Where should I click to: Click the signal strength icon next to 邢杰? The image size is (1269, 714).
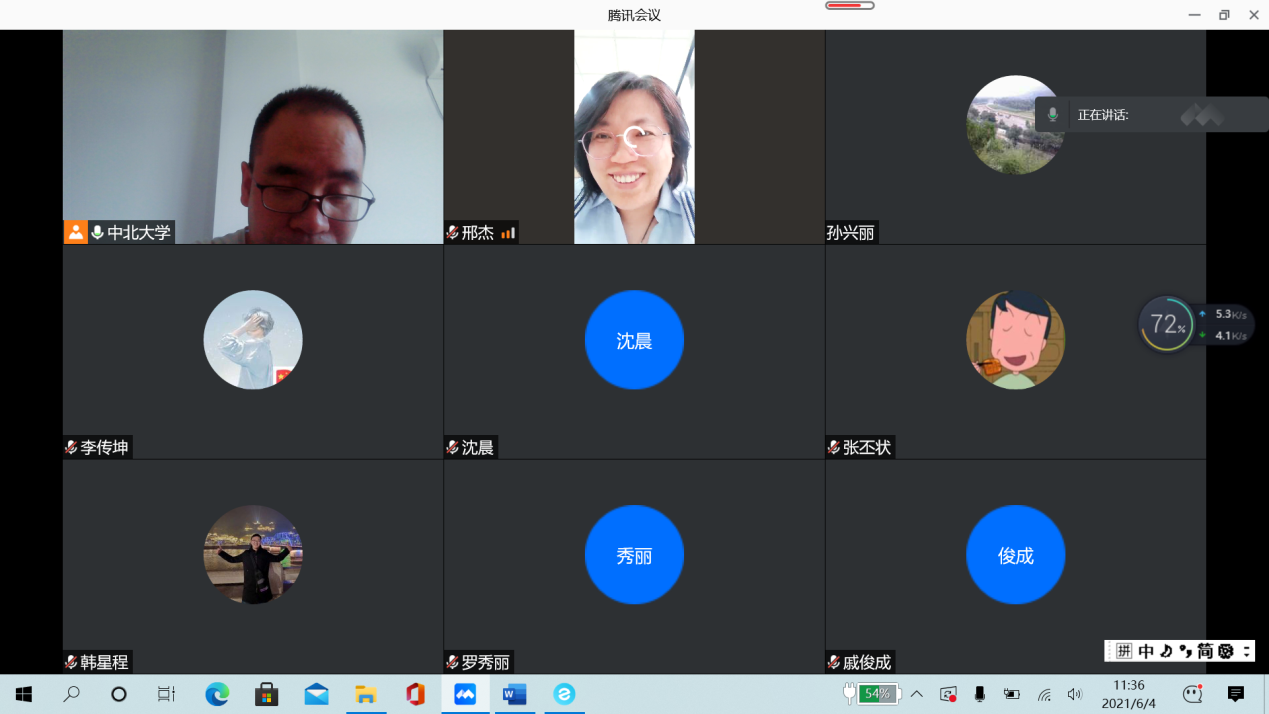[x=508, y=233]
